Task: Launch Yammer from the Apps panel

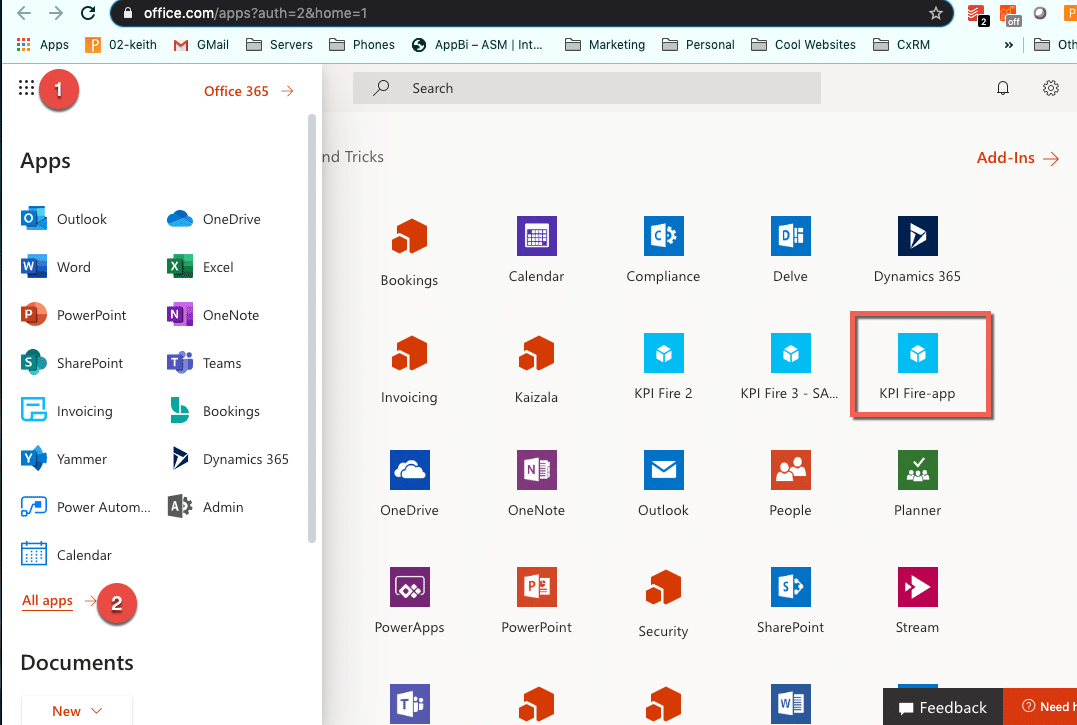Action: pos(64,459)
